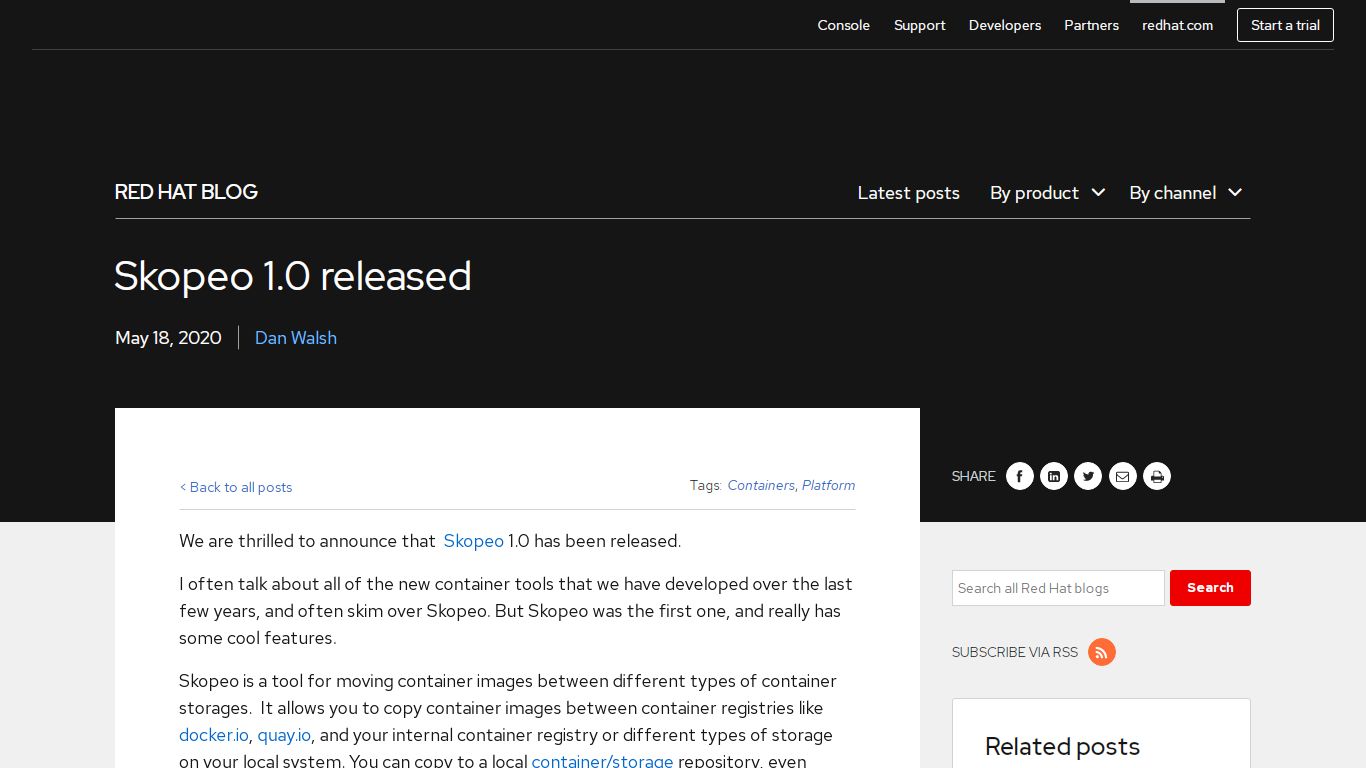Open the Platform tag
1366x768 pixels.
click(x=828, y=485)
